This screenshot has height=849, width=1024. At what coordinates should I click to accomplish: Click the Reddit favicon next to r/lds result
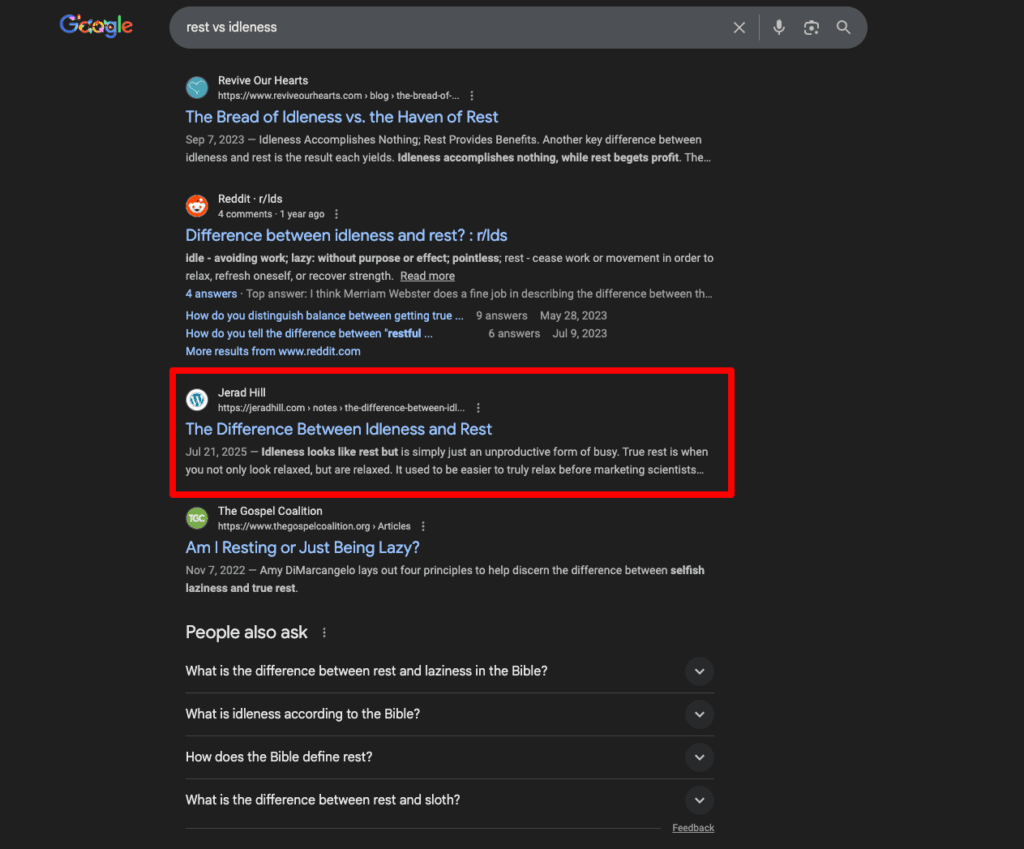pyautogui.click(x=197, y=206)
